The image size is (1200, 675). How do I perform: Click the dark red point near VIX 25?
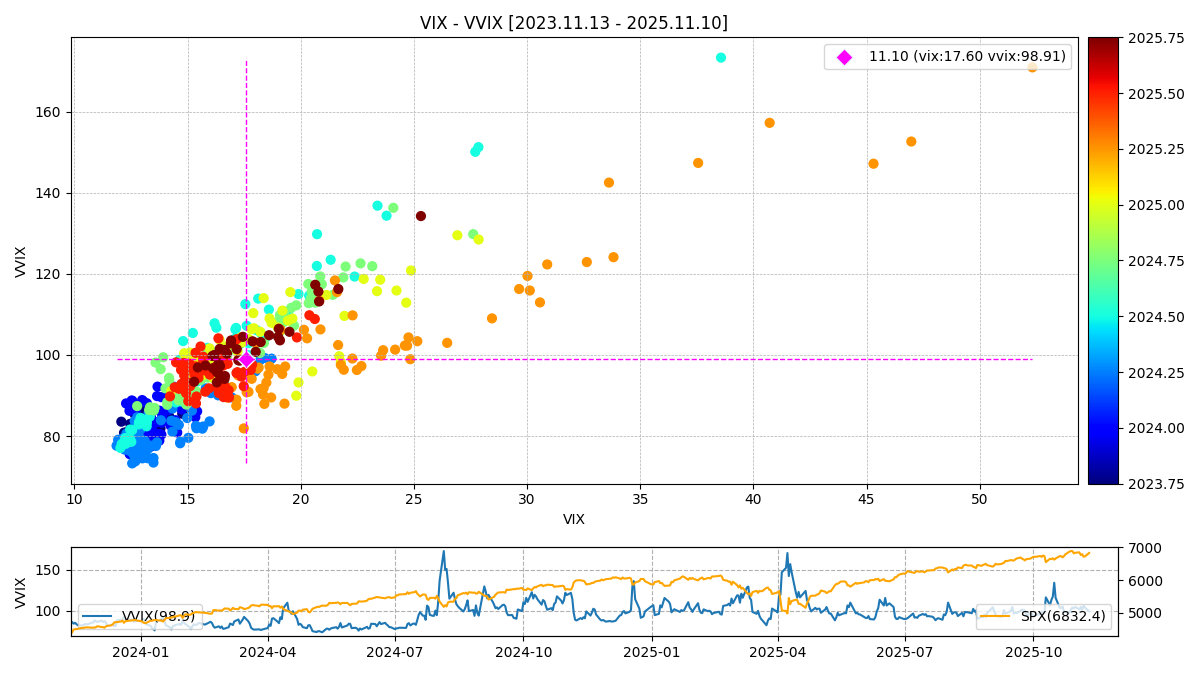(x=421, y=216)
